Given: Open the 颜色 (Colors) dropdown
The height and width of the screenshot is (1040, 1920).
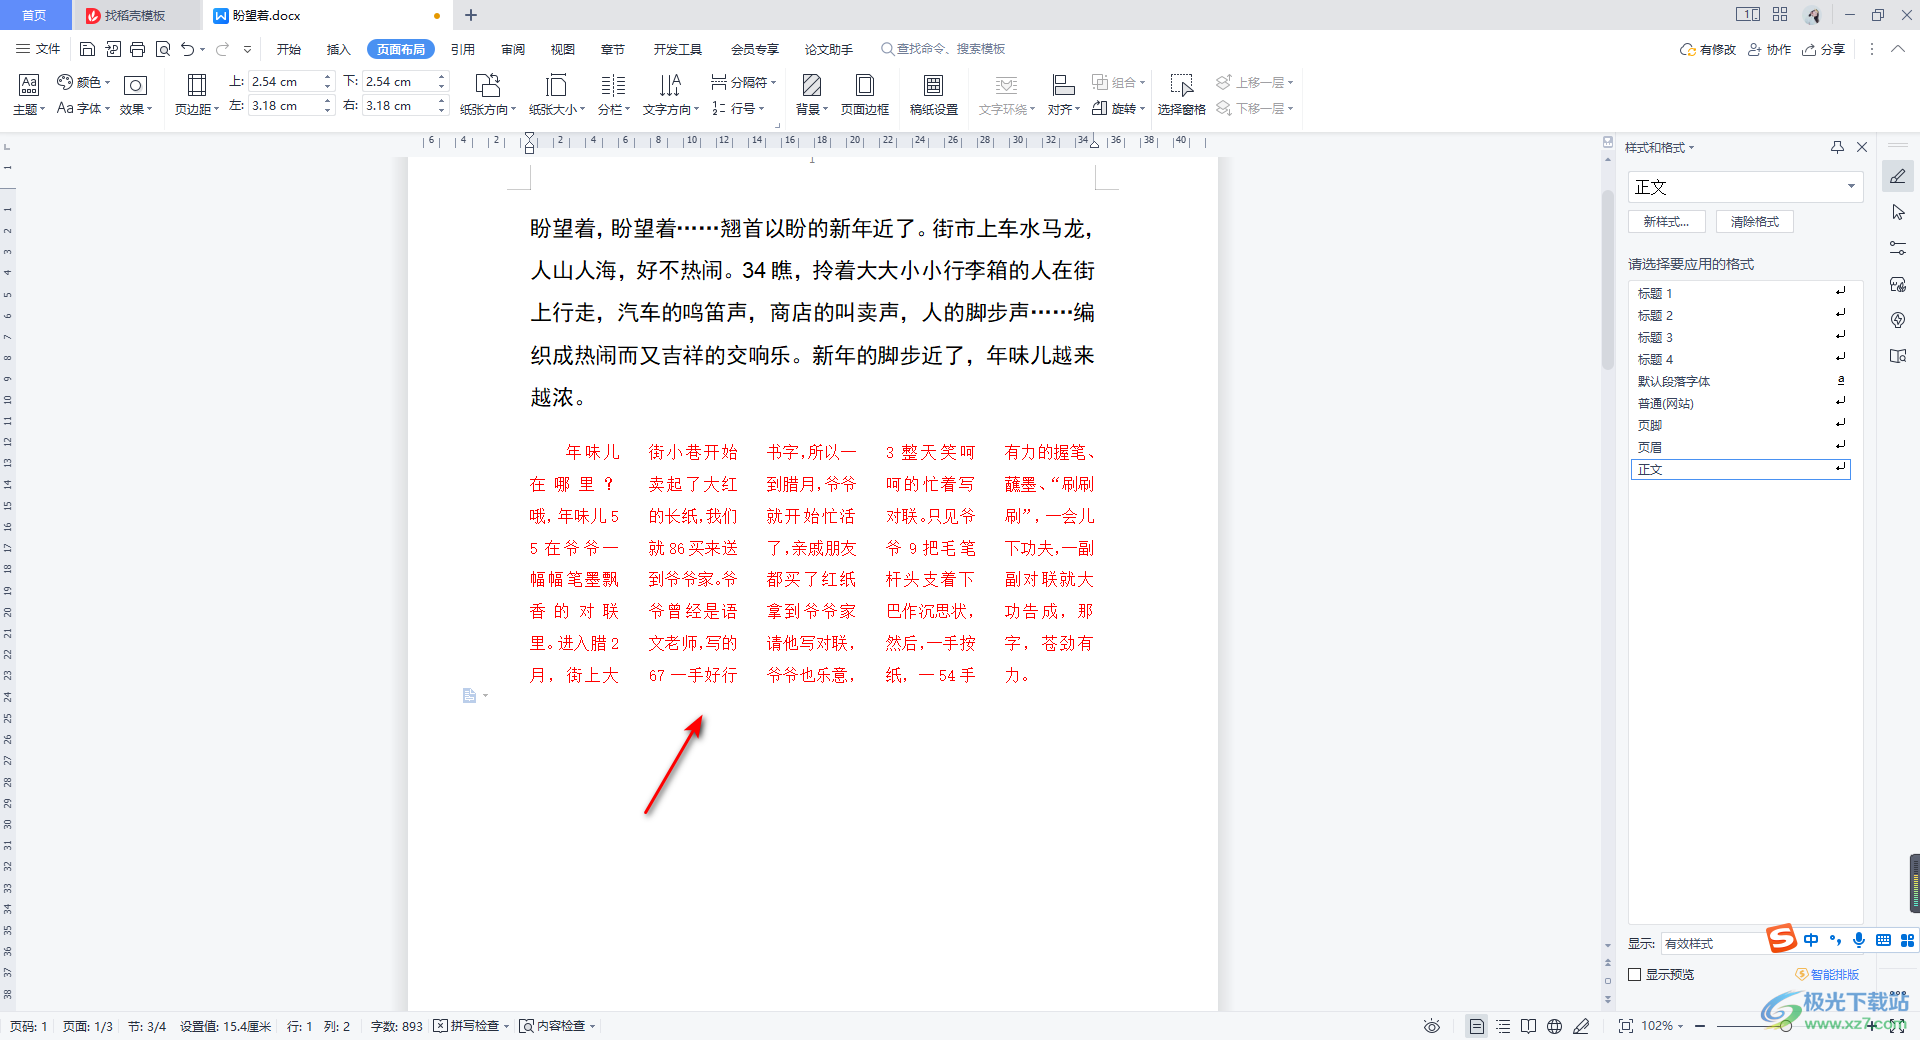Looking at the screenshot, I should (x=84, y=82).
